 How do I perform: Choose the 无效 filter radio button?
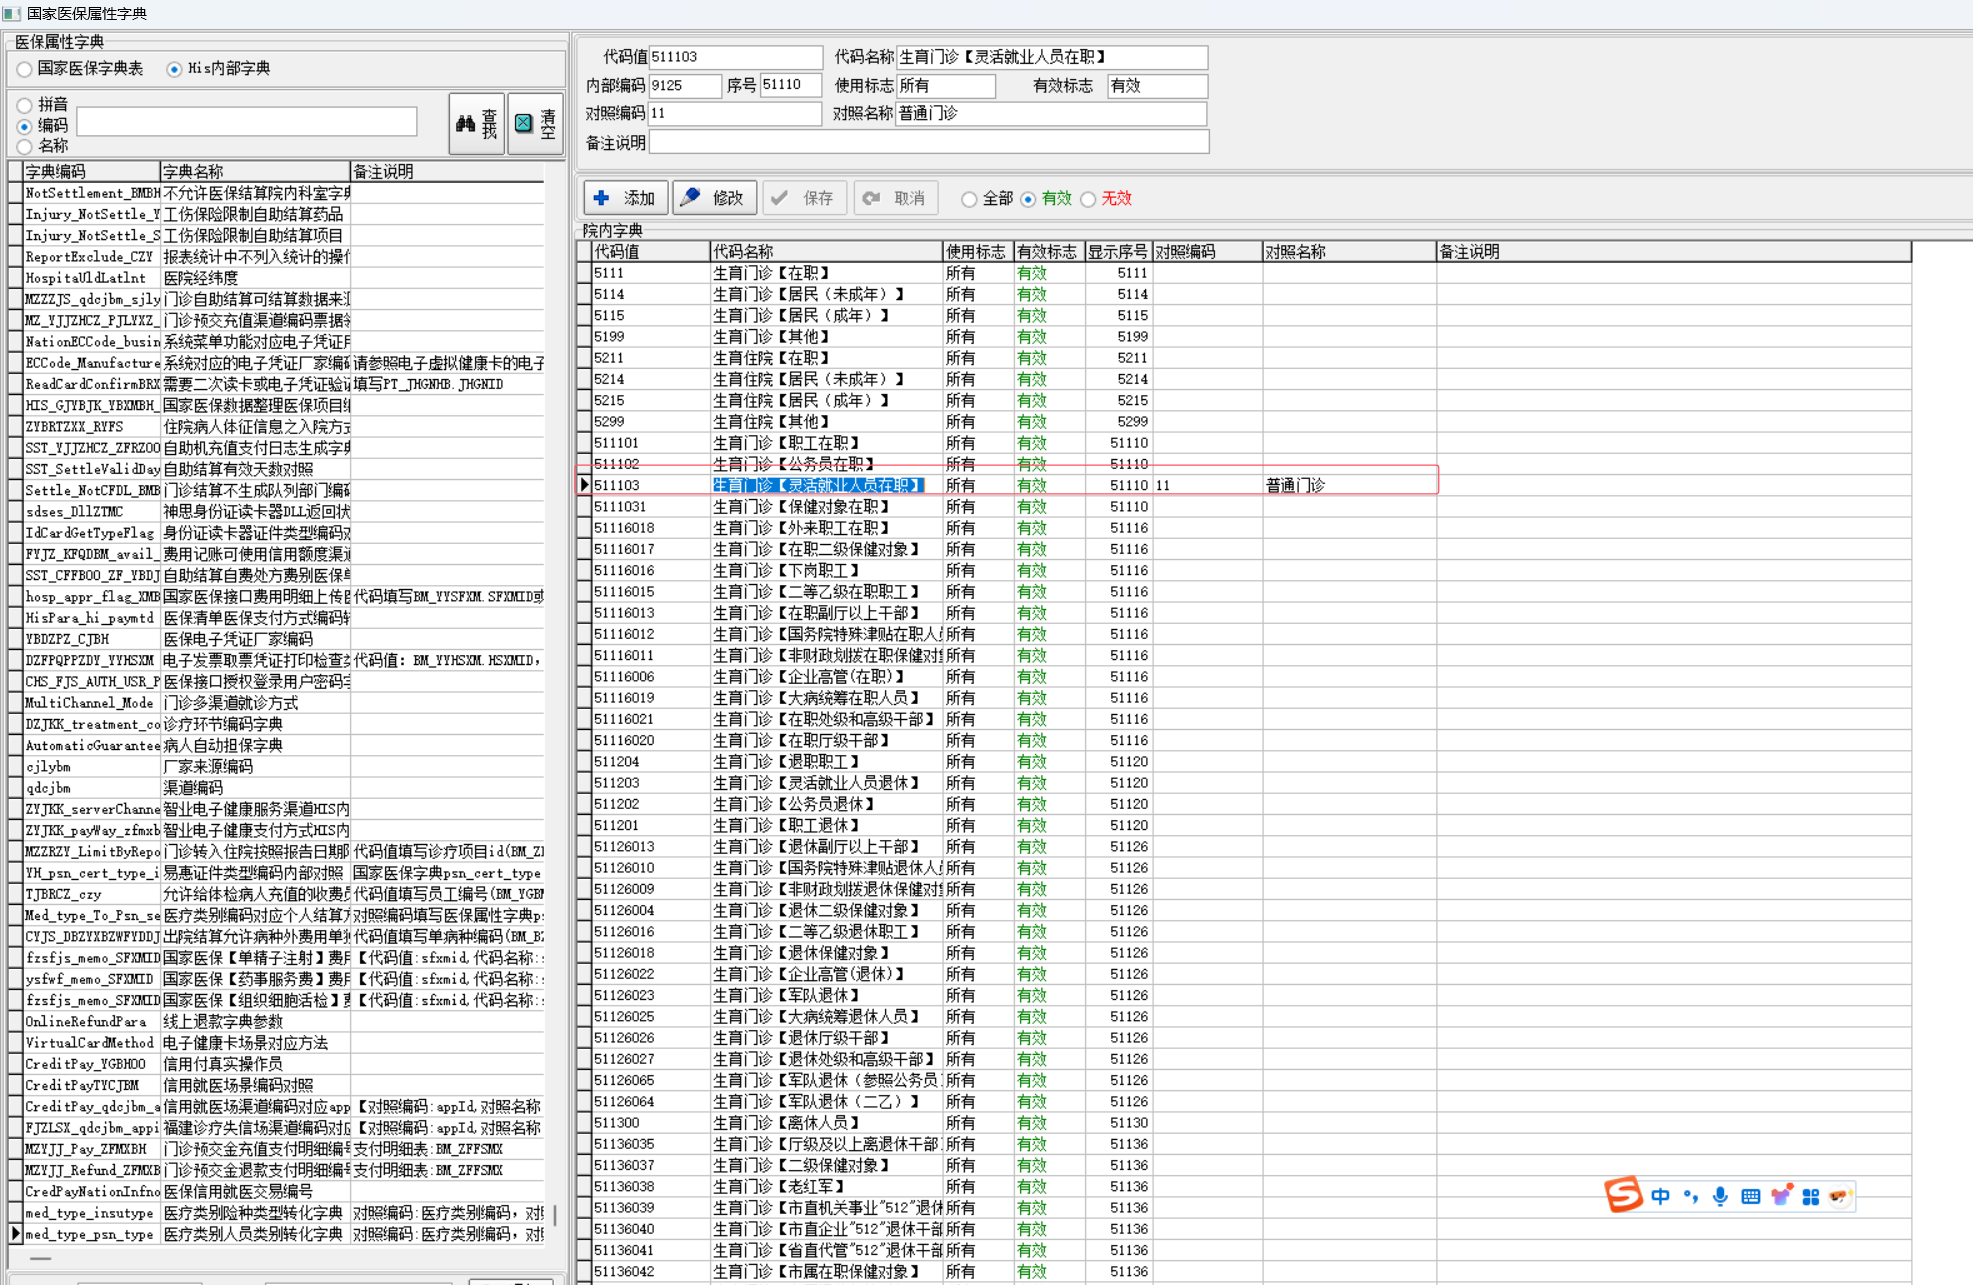(x=1088, y=199)
